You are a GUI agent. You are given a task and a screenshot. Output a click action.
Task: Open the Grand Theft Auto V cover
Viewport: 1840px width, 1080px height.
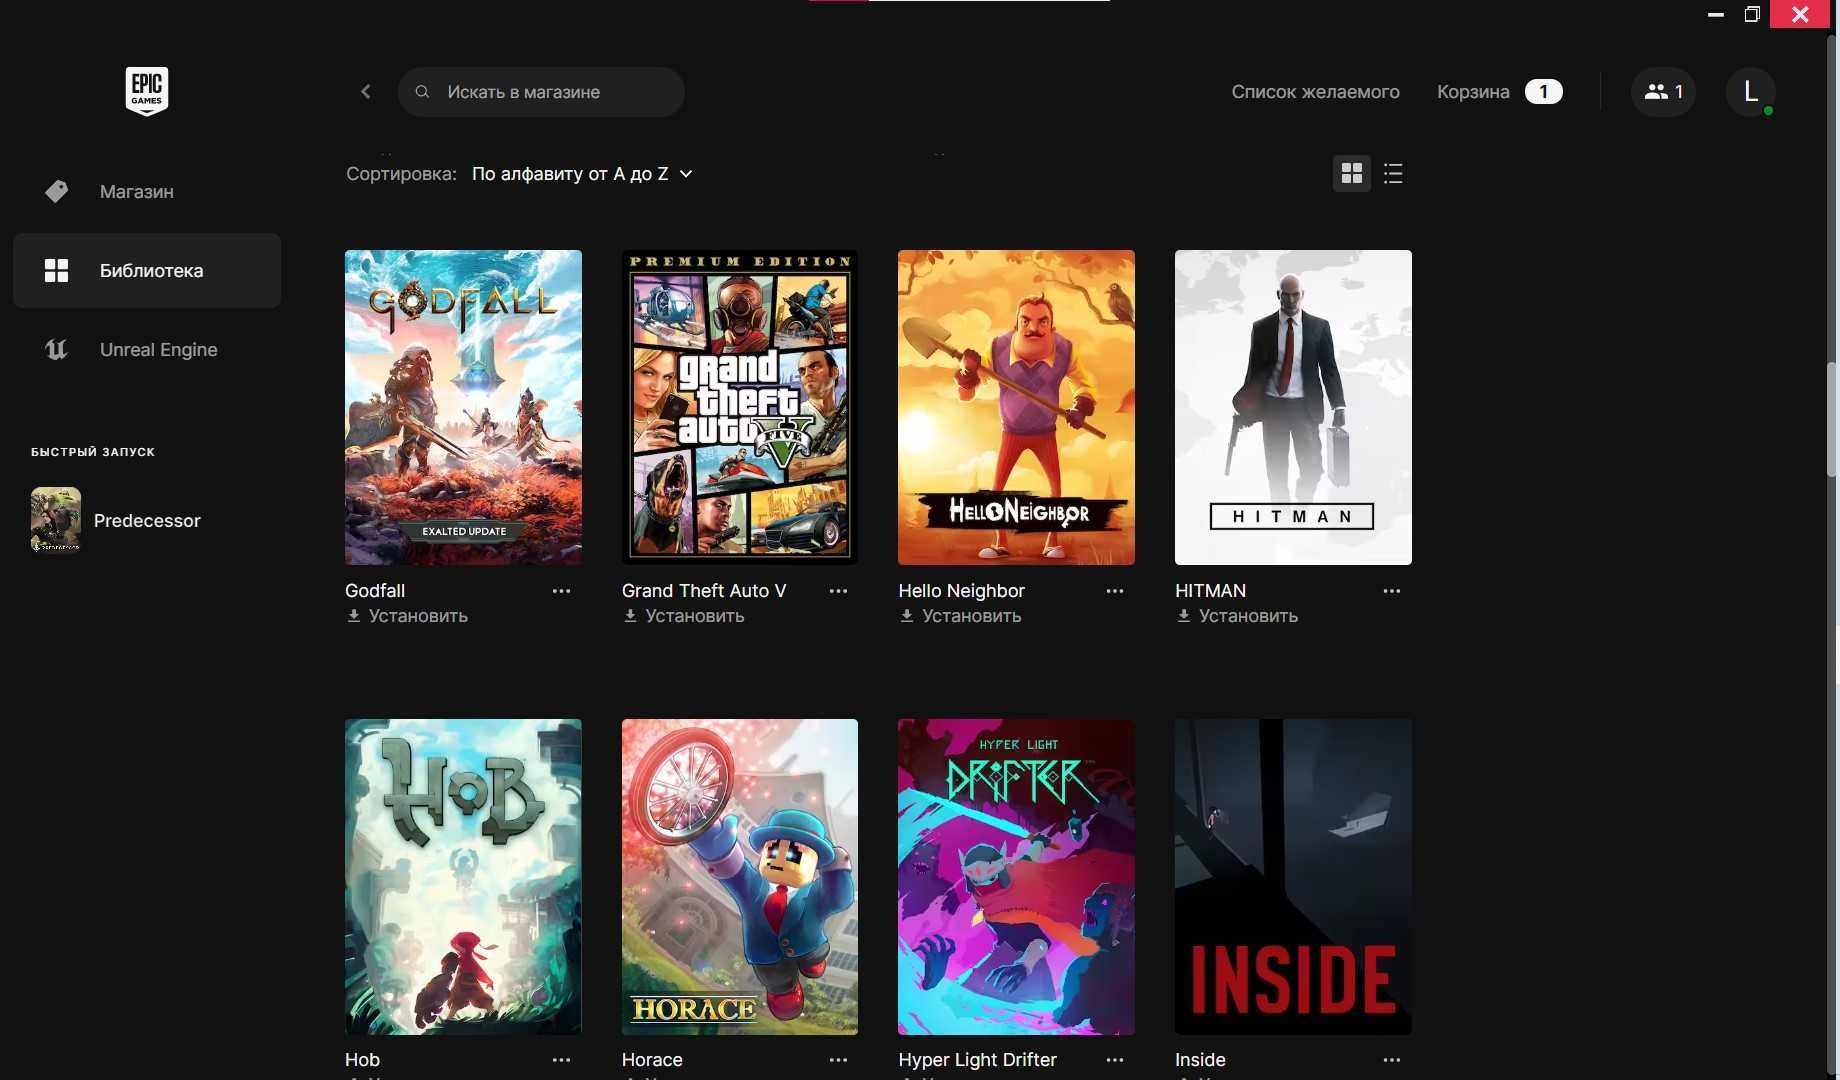[740, 407]
